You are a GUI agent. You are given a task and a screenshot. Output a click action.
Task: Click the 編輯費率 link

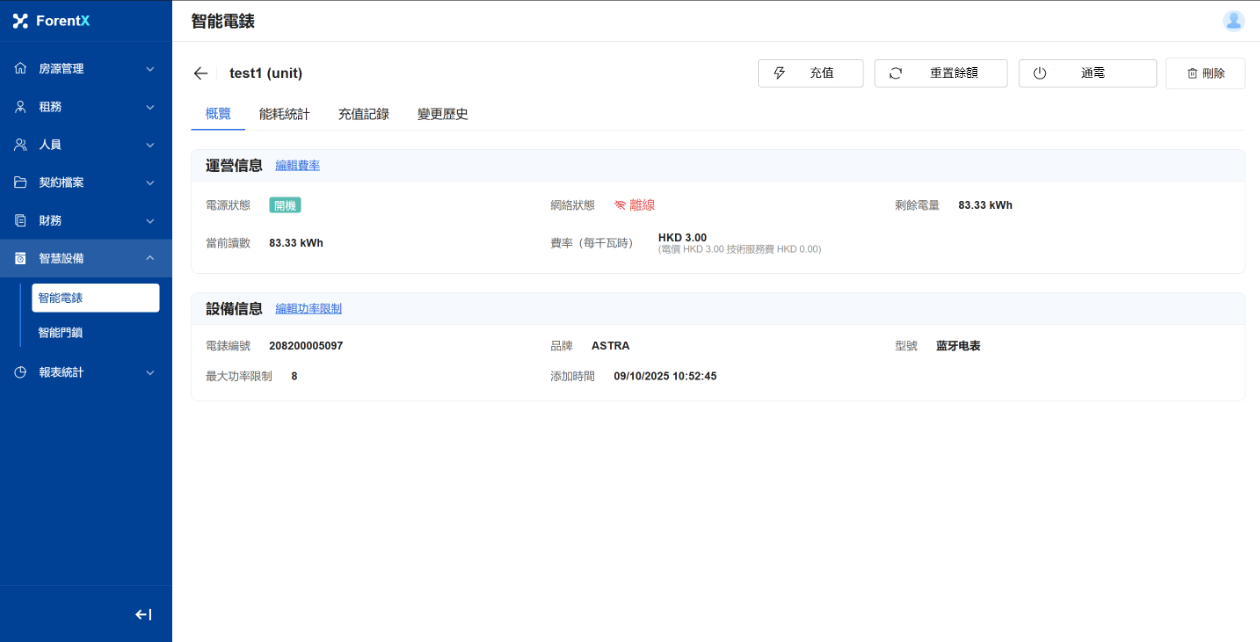[x=297, y=166]
